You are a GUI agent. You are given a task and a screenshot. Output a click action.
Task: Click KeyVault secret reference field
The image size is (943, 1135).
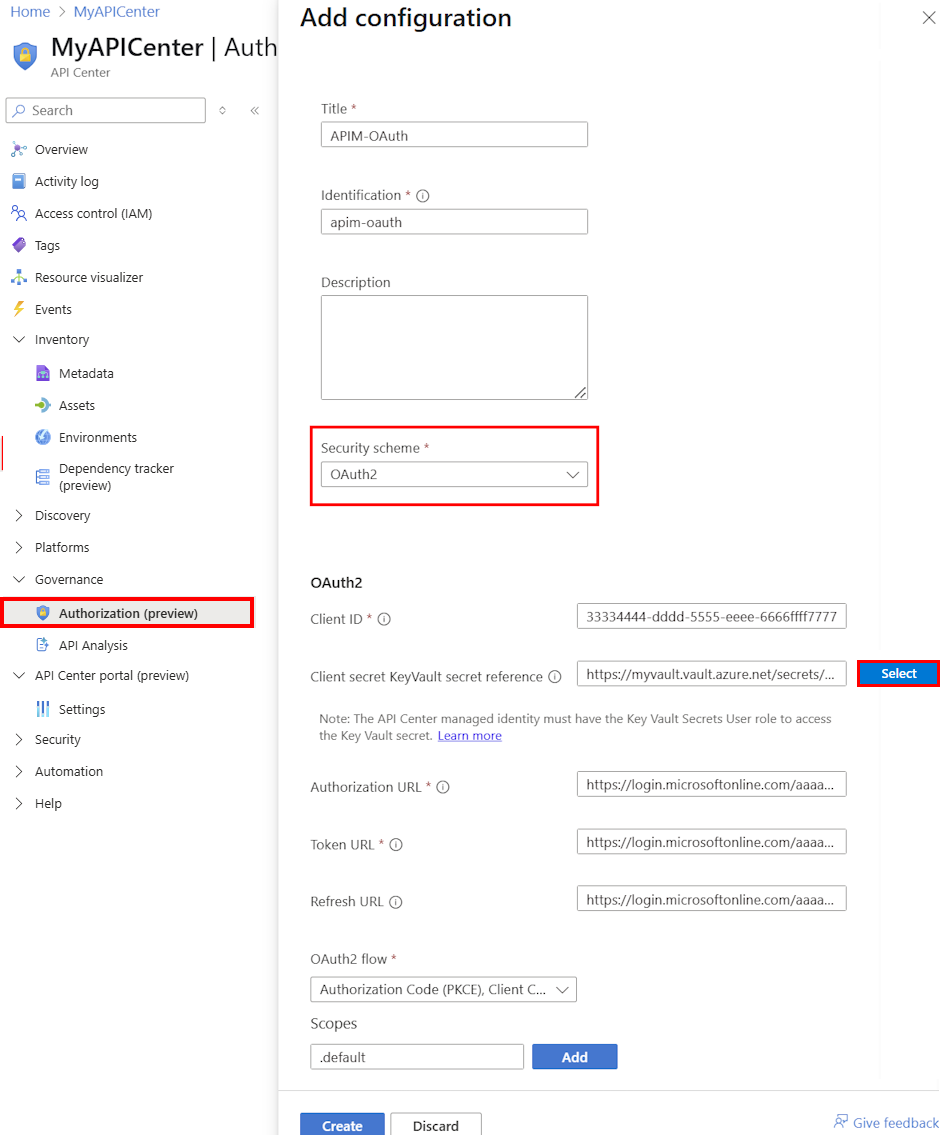click(711, 674)
